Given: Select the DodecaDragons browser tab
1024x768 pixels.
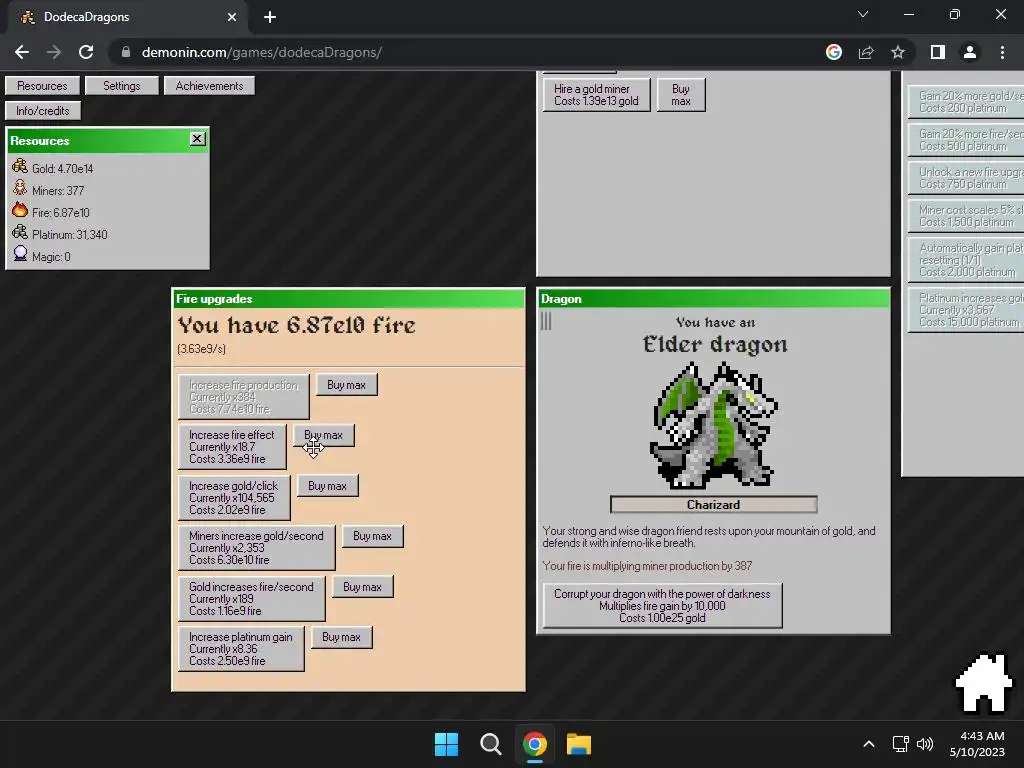Looking at the screenshot, I should click(x=127, y=17).
